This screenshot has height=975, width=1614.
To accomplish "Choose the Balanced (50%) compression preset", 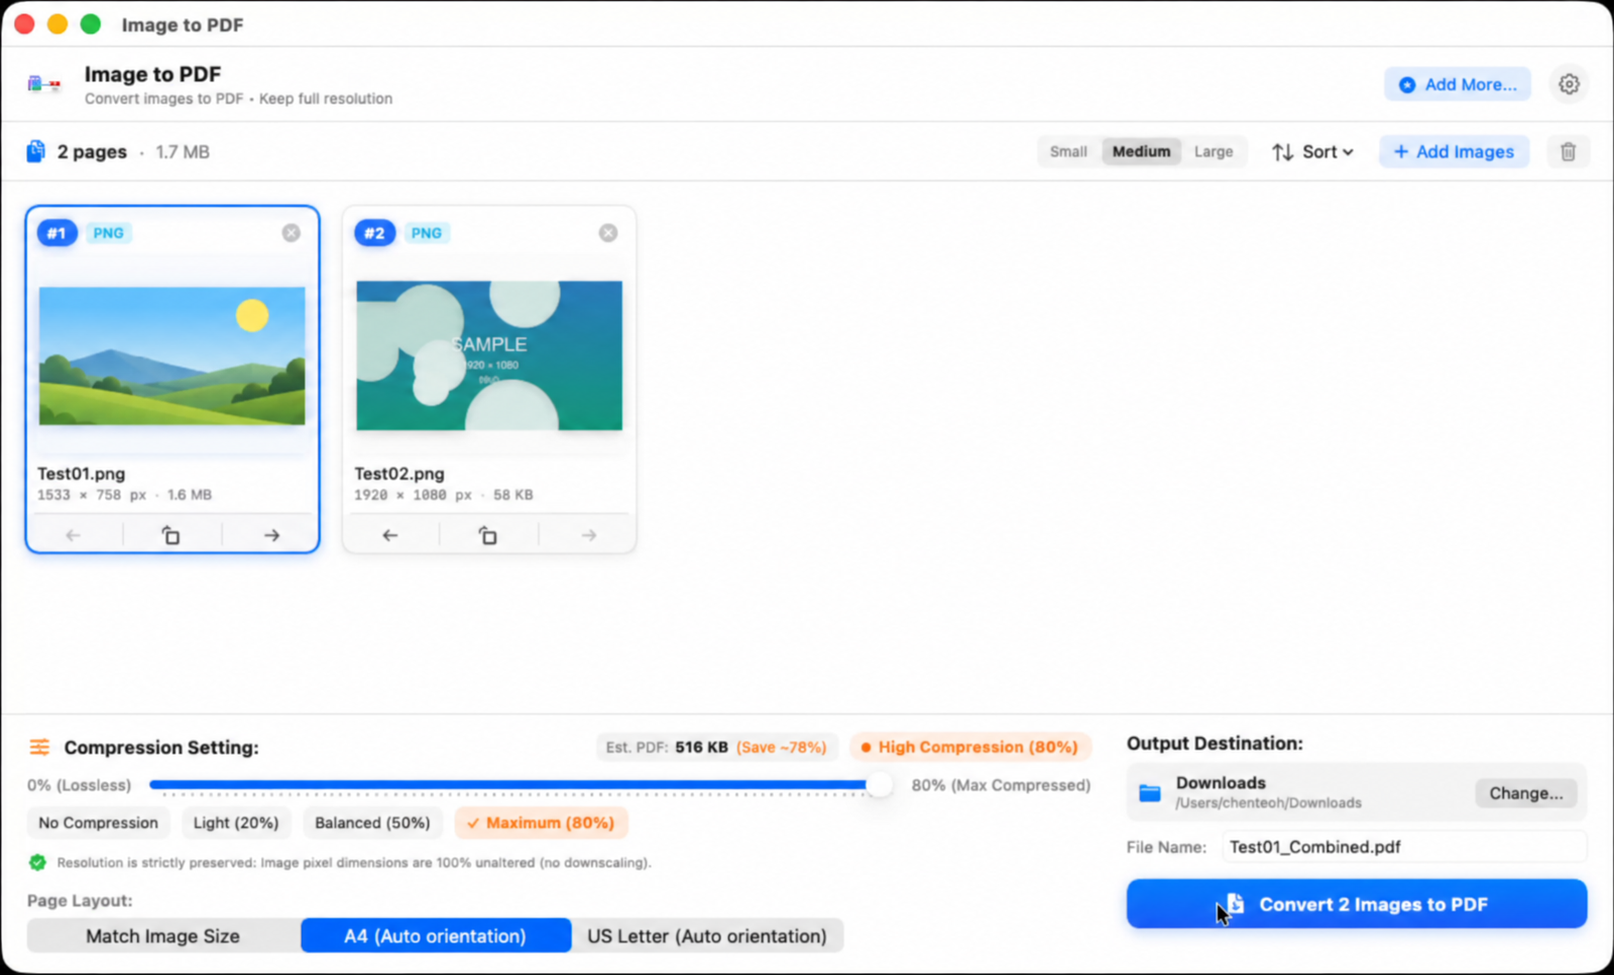I will click(x=372, y=823).
